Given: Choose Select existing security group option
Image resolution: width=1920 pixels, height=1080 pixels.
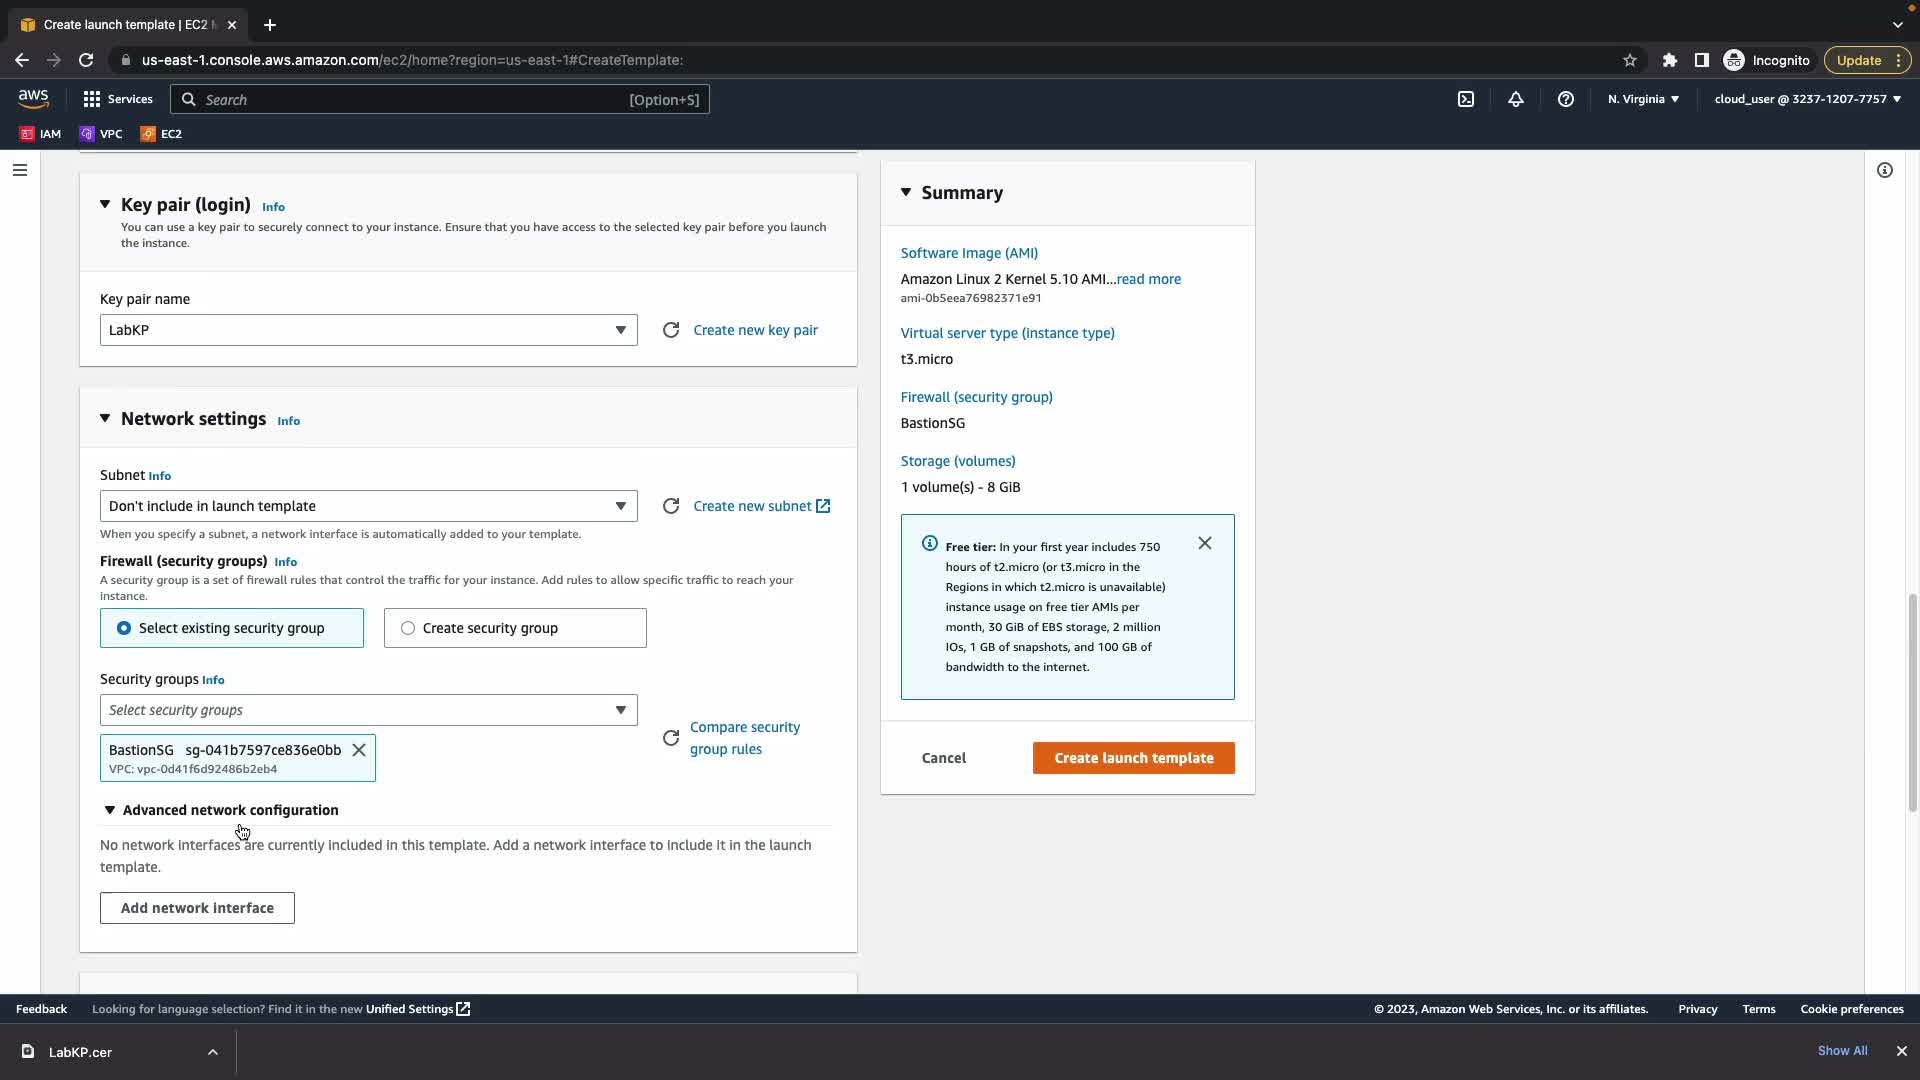Looking at the screenshot, I should point(124,628).
